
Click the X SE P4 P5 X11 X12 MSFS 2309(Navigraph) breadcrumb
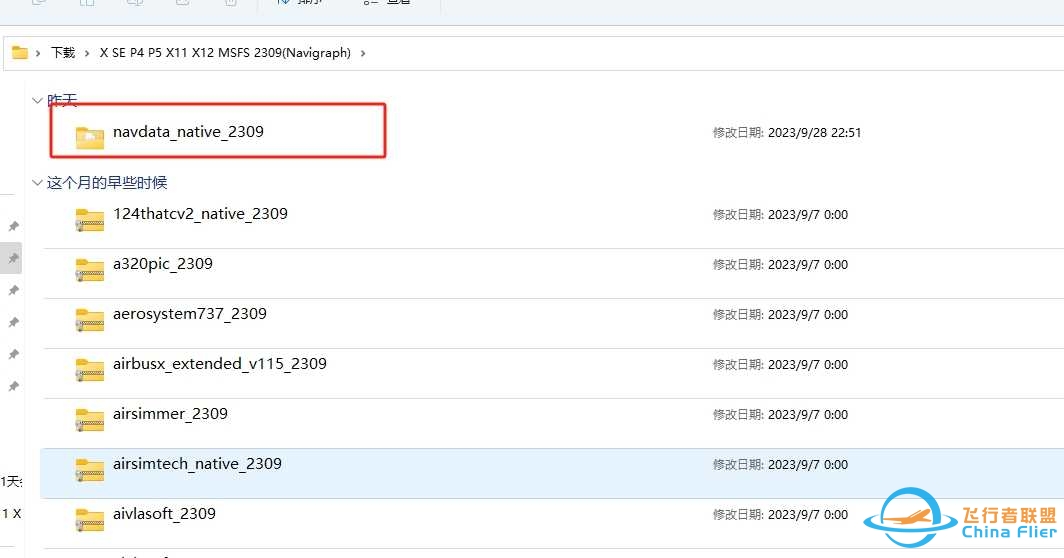point(225,53)
